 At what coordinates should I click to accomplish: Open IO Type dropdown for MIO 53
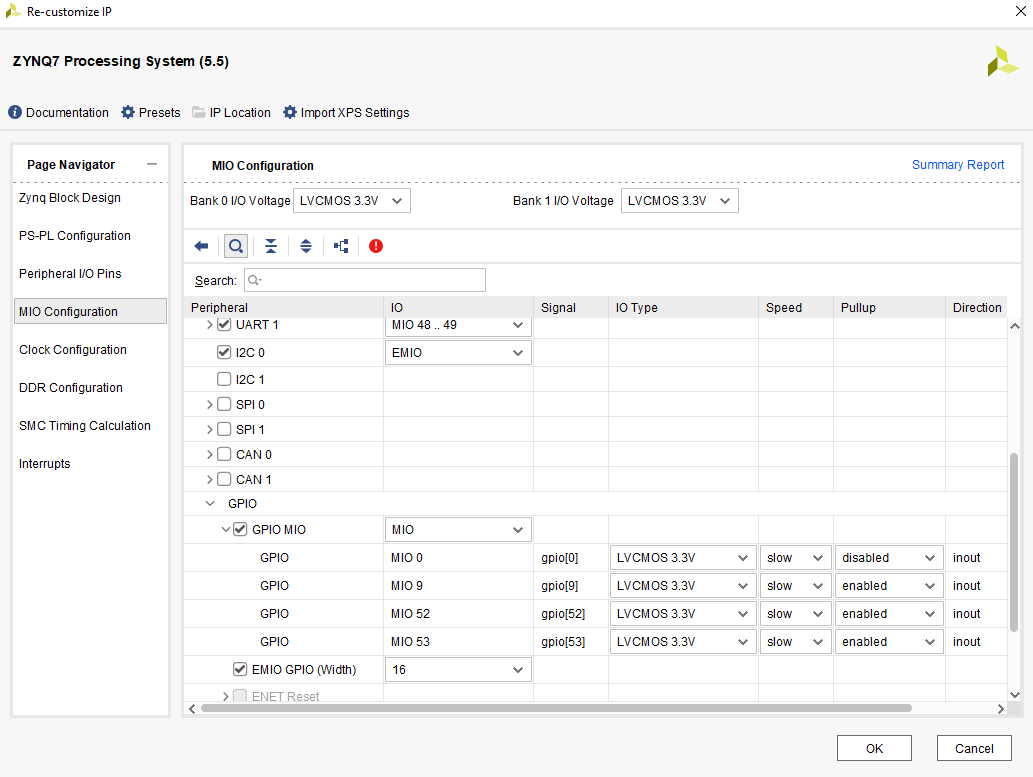pos(683,642)
